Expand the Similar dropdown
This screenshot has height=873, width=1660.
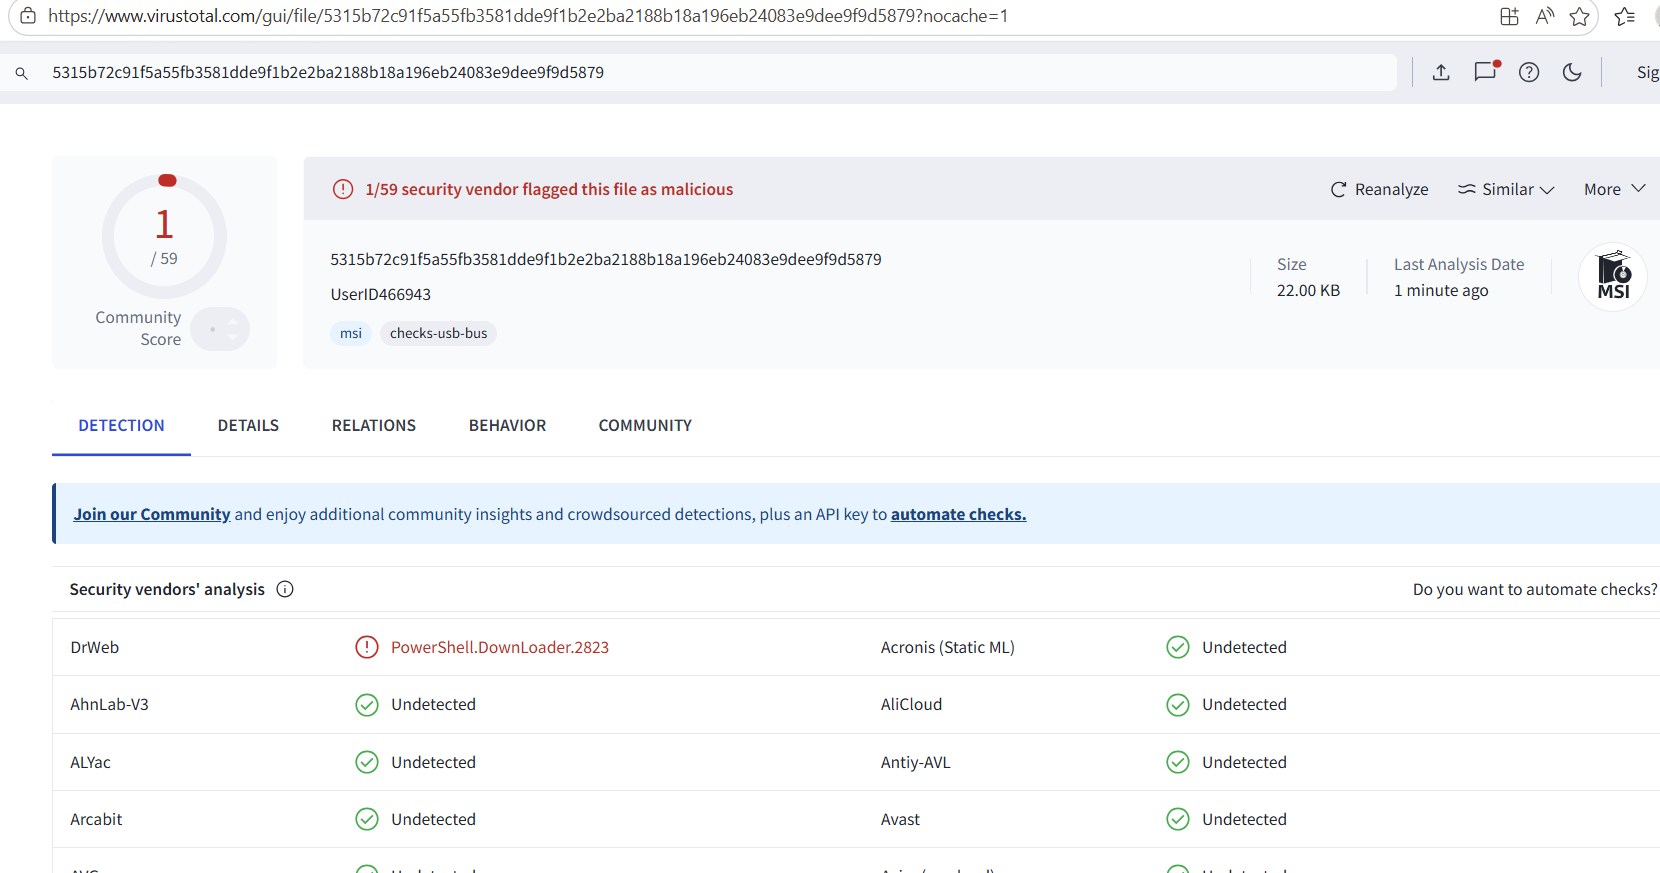pos(1505,189)
